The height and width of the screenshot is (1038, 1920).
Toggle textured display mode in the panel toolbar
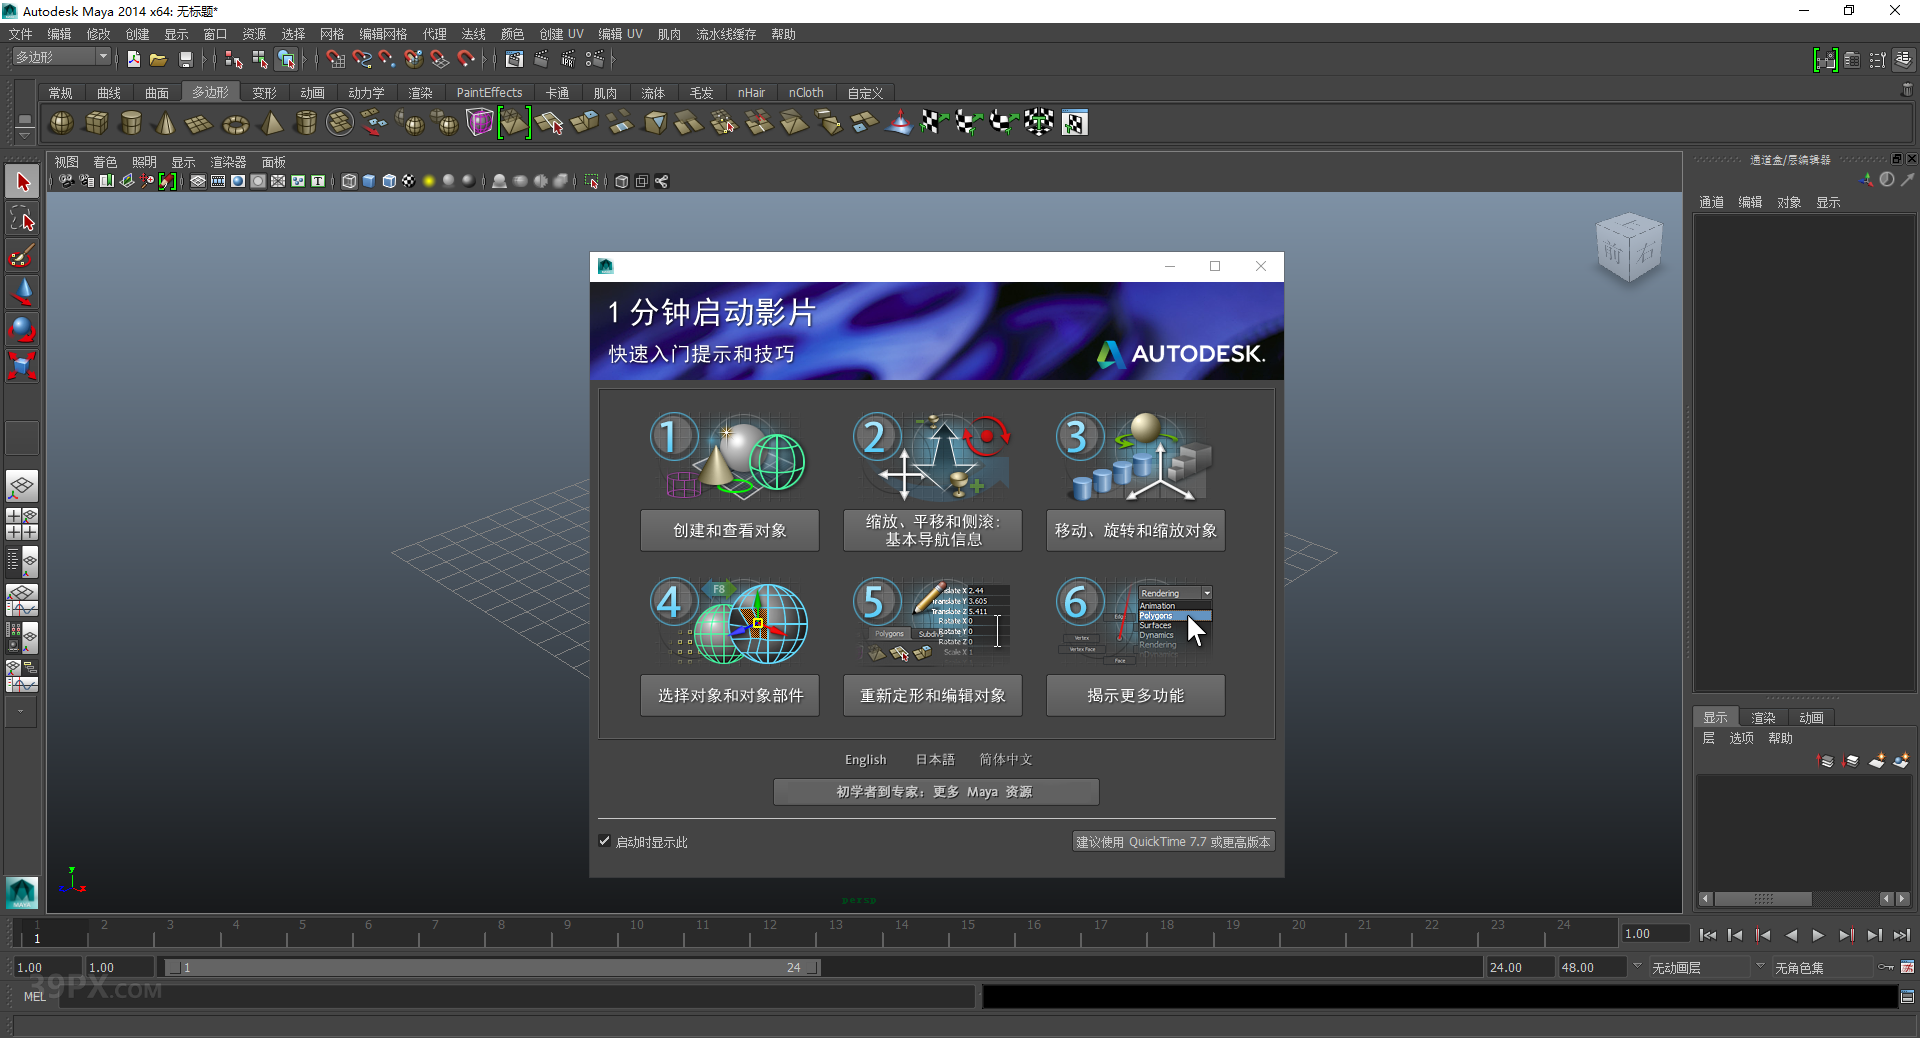[409, 181]
